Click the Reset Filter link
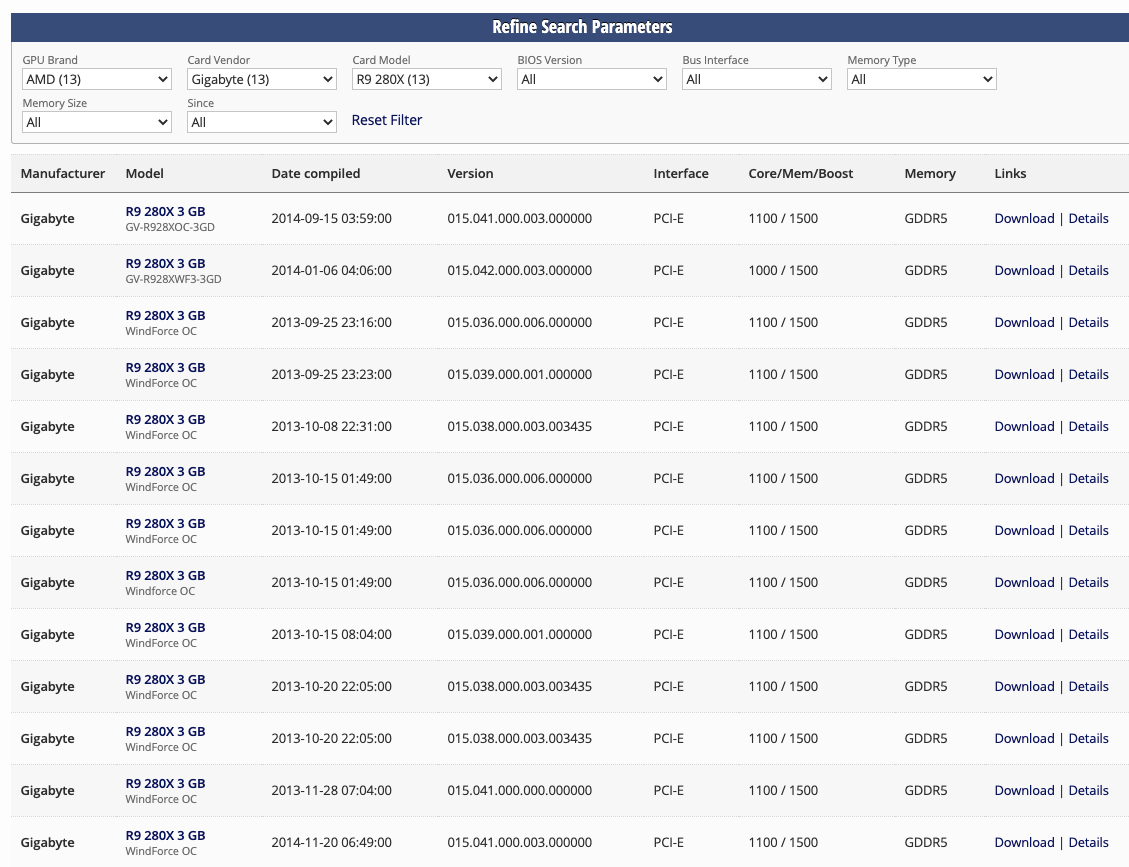Screen dimensions: 1129x867 (386, 120)
